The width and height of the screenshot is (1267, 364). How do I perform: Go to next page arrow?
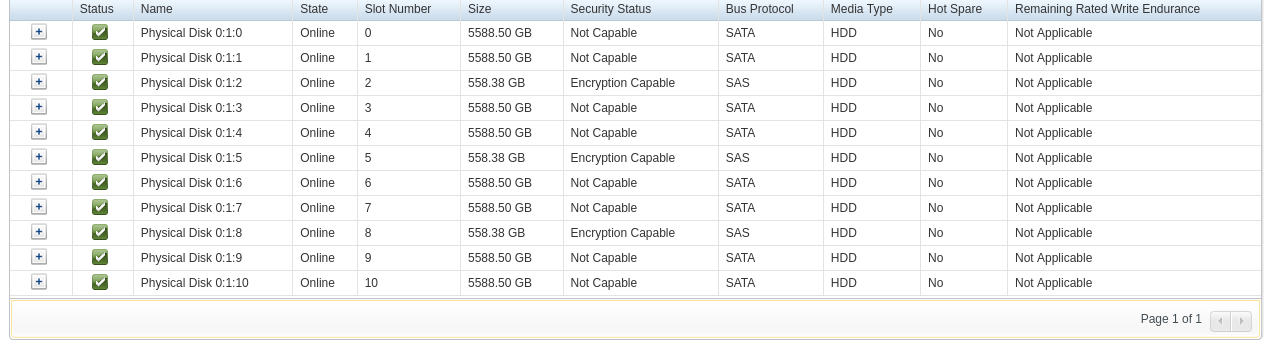[x=1241, y=321]
